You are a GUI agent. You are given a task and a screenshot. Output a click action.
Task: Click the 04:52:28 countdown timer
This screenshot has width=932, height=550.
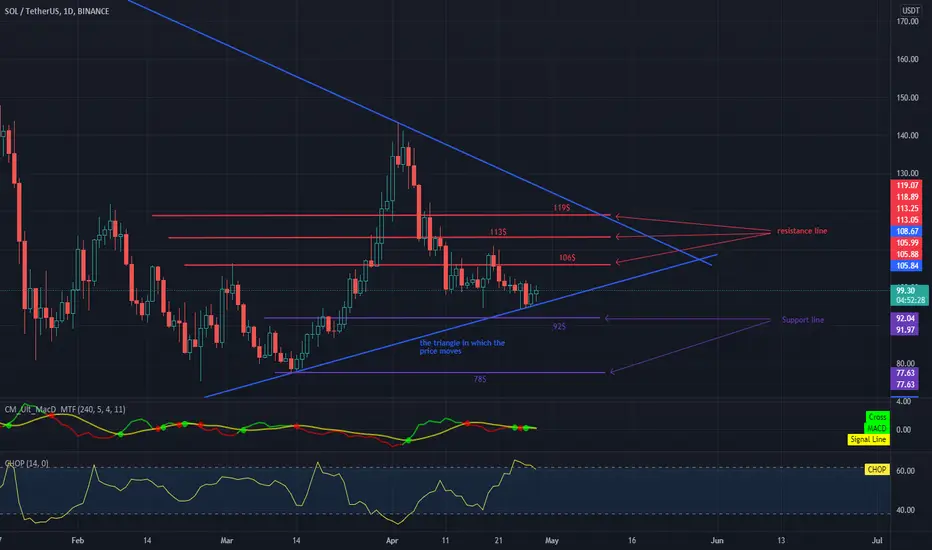[909, 300]
